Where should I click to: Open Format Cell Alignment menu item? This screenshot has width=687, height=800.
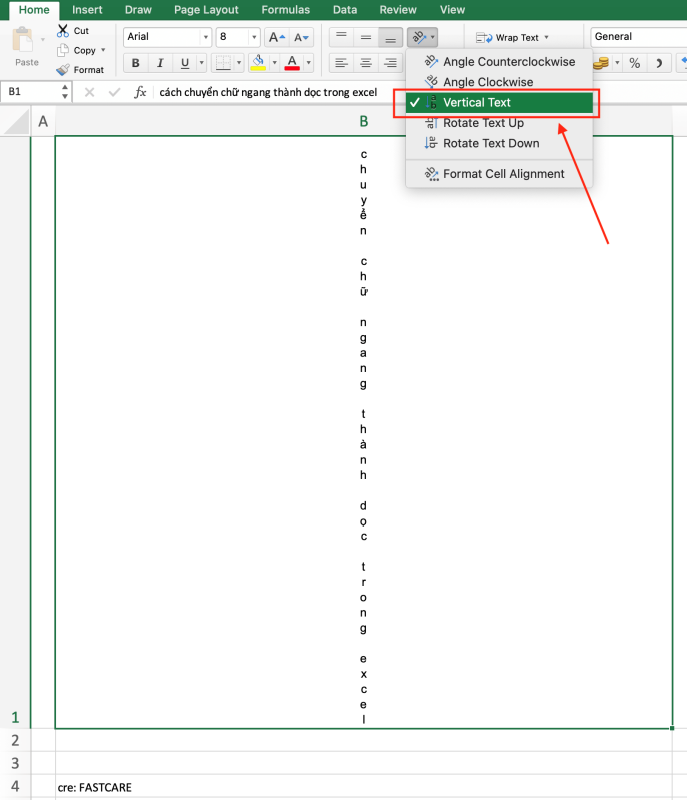click(499, 174)
